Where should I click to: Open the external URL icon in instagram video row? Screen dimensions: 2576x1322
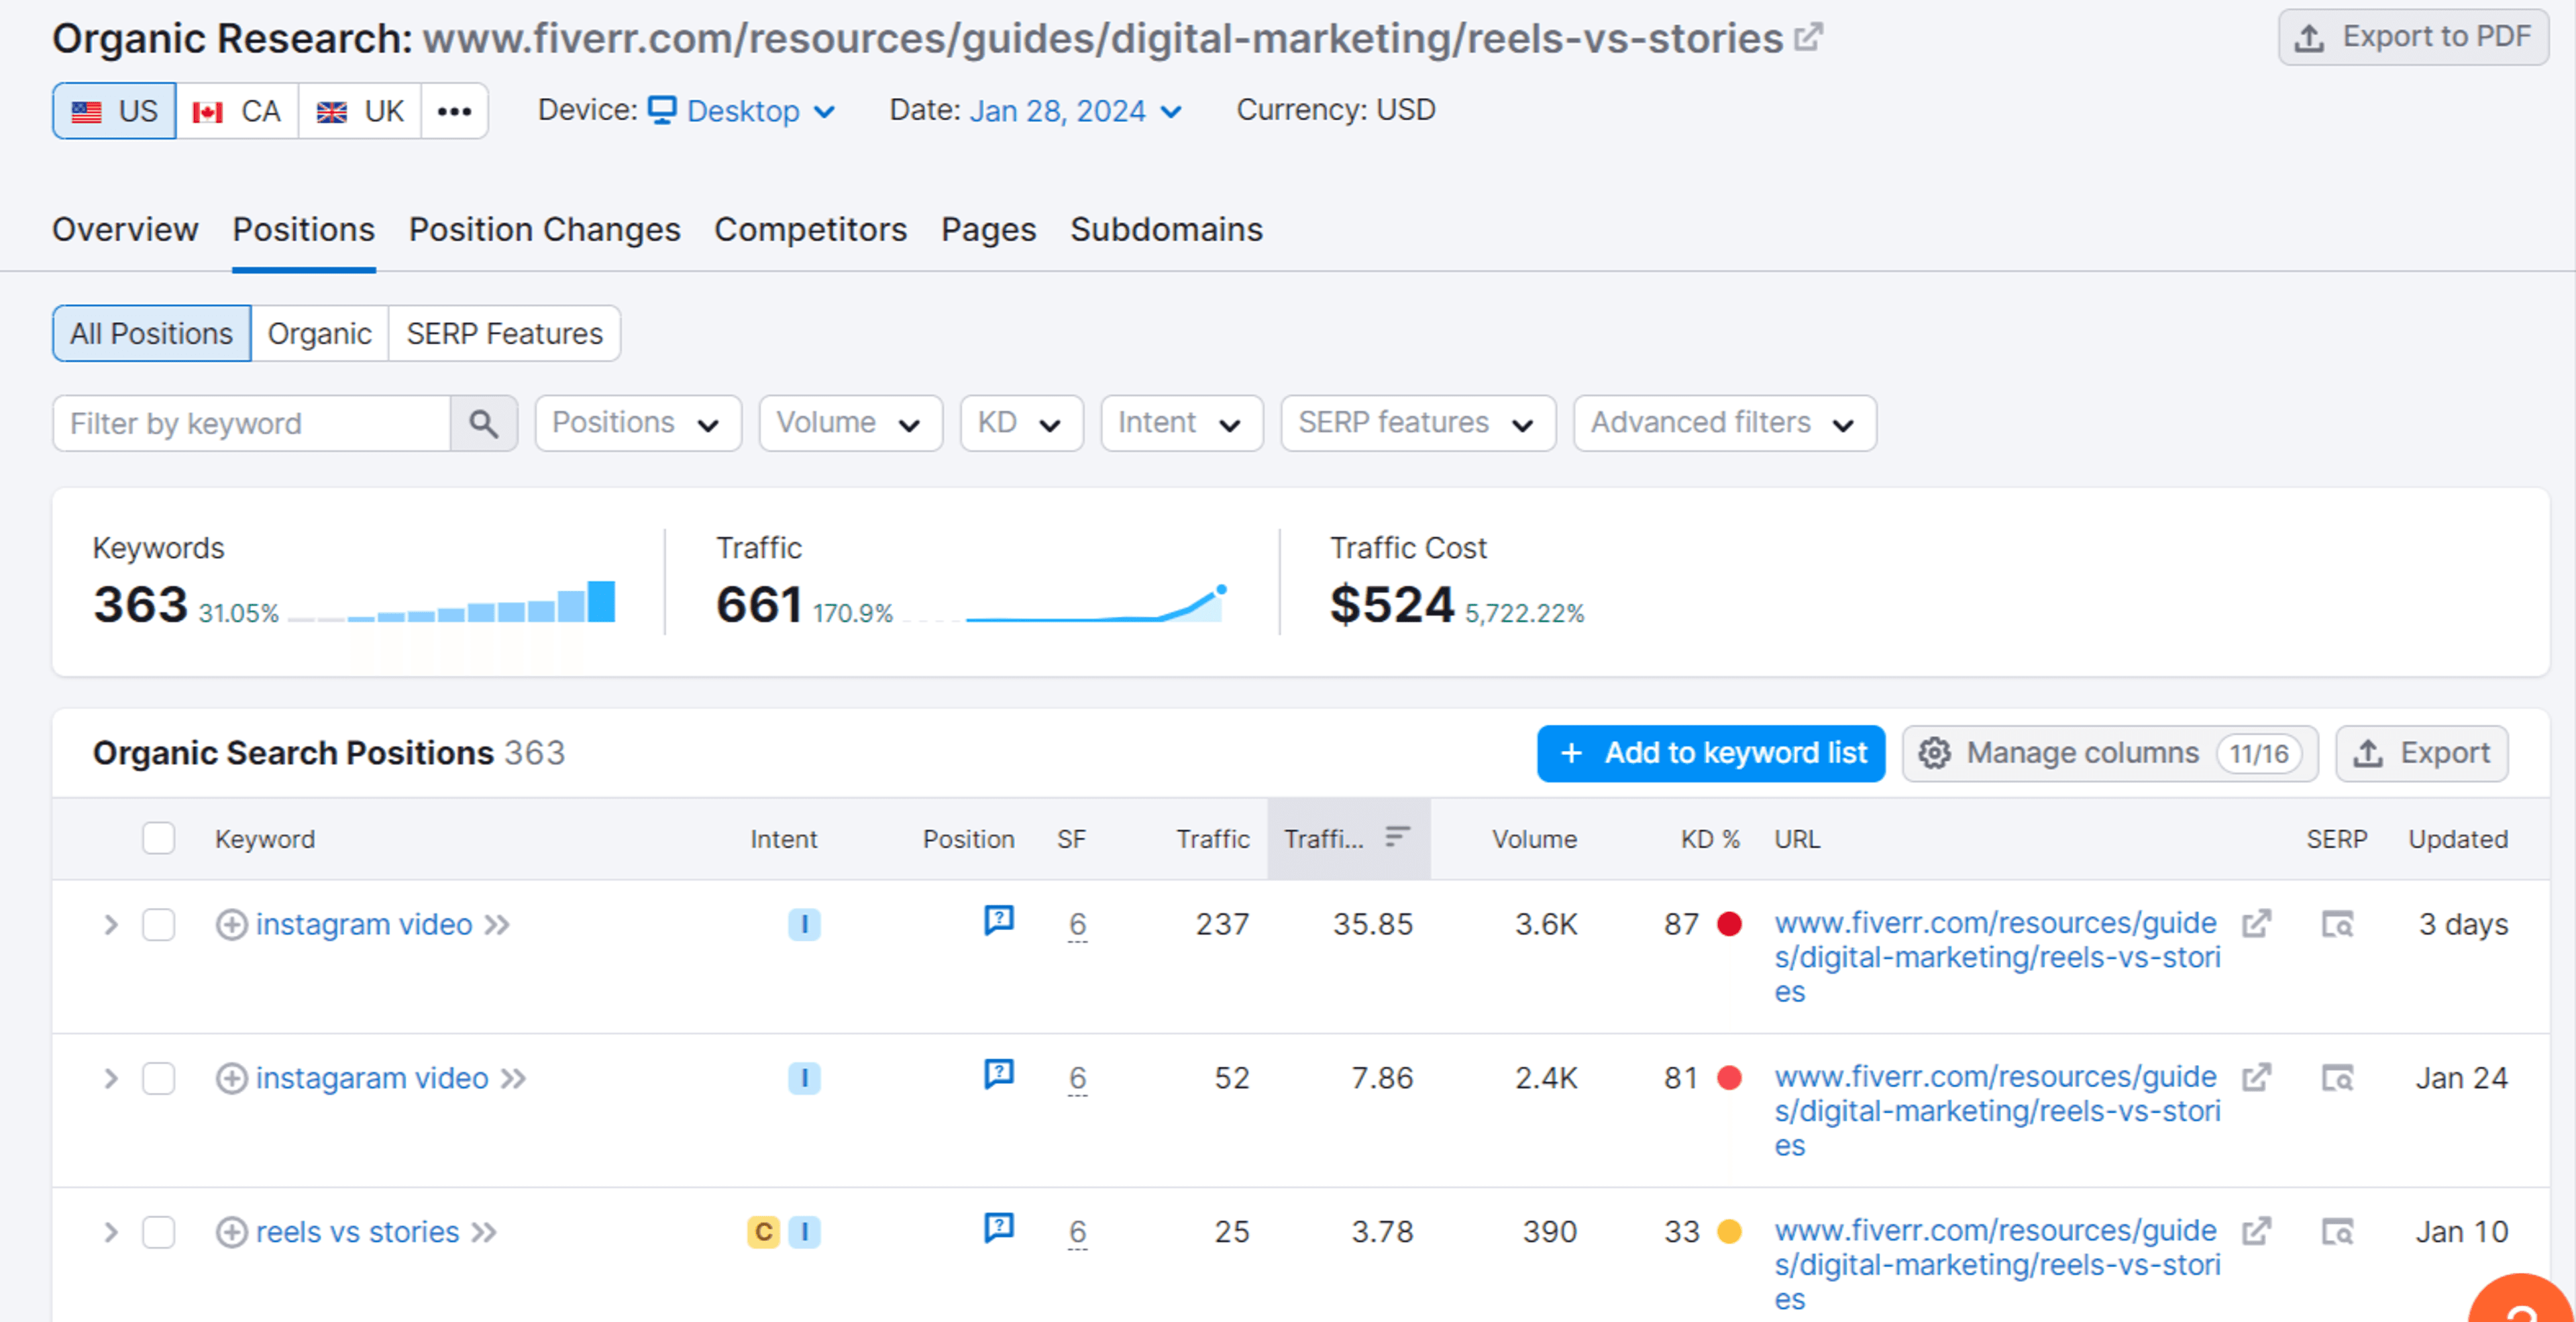coord(2256,924)
